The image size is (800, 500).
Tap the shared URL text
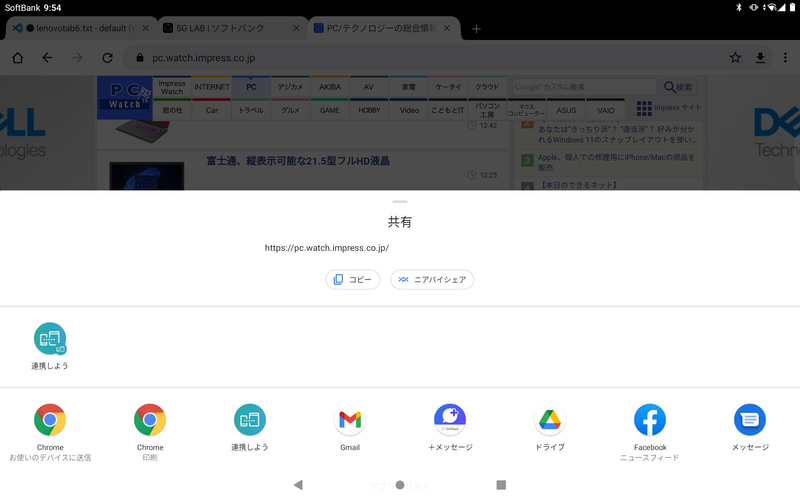click(x=327, y=248)
